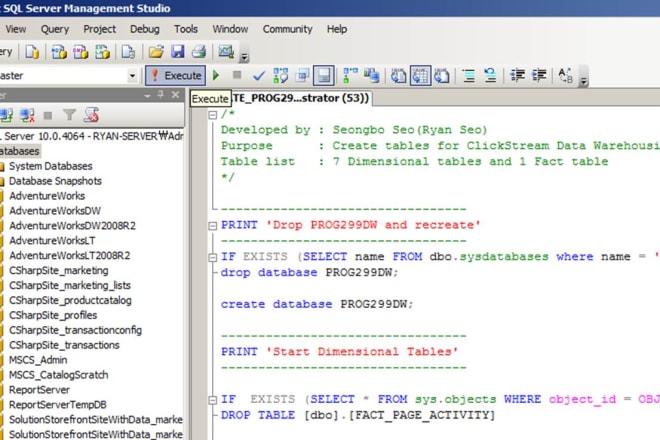Image resolution: width=660 pixels, height=440 pixels.
Task: Open the available databases dropdown
Action: [132, 76]
